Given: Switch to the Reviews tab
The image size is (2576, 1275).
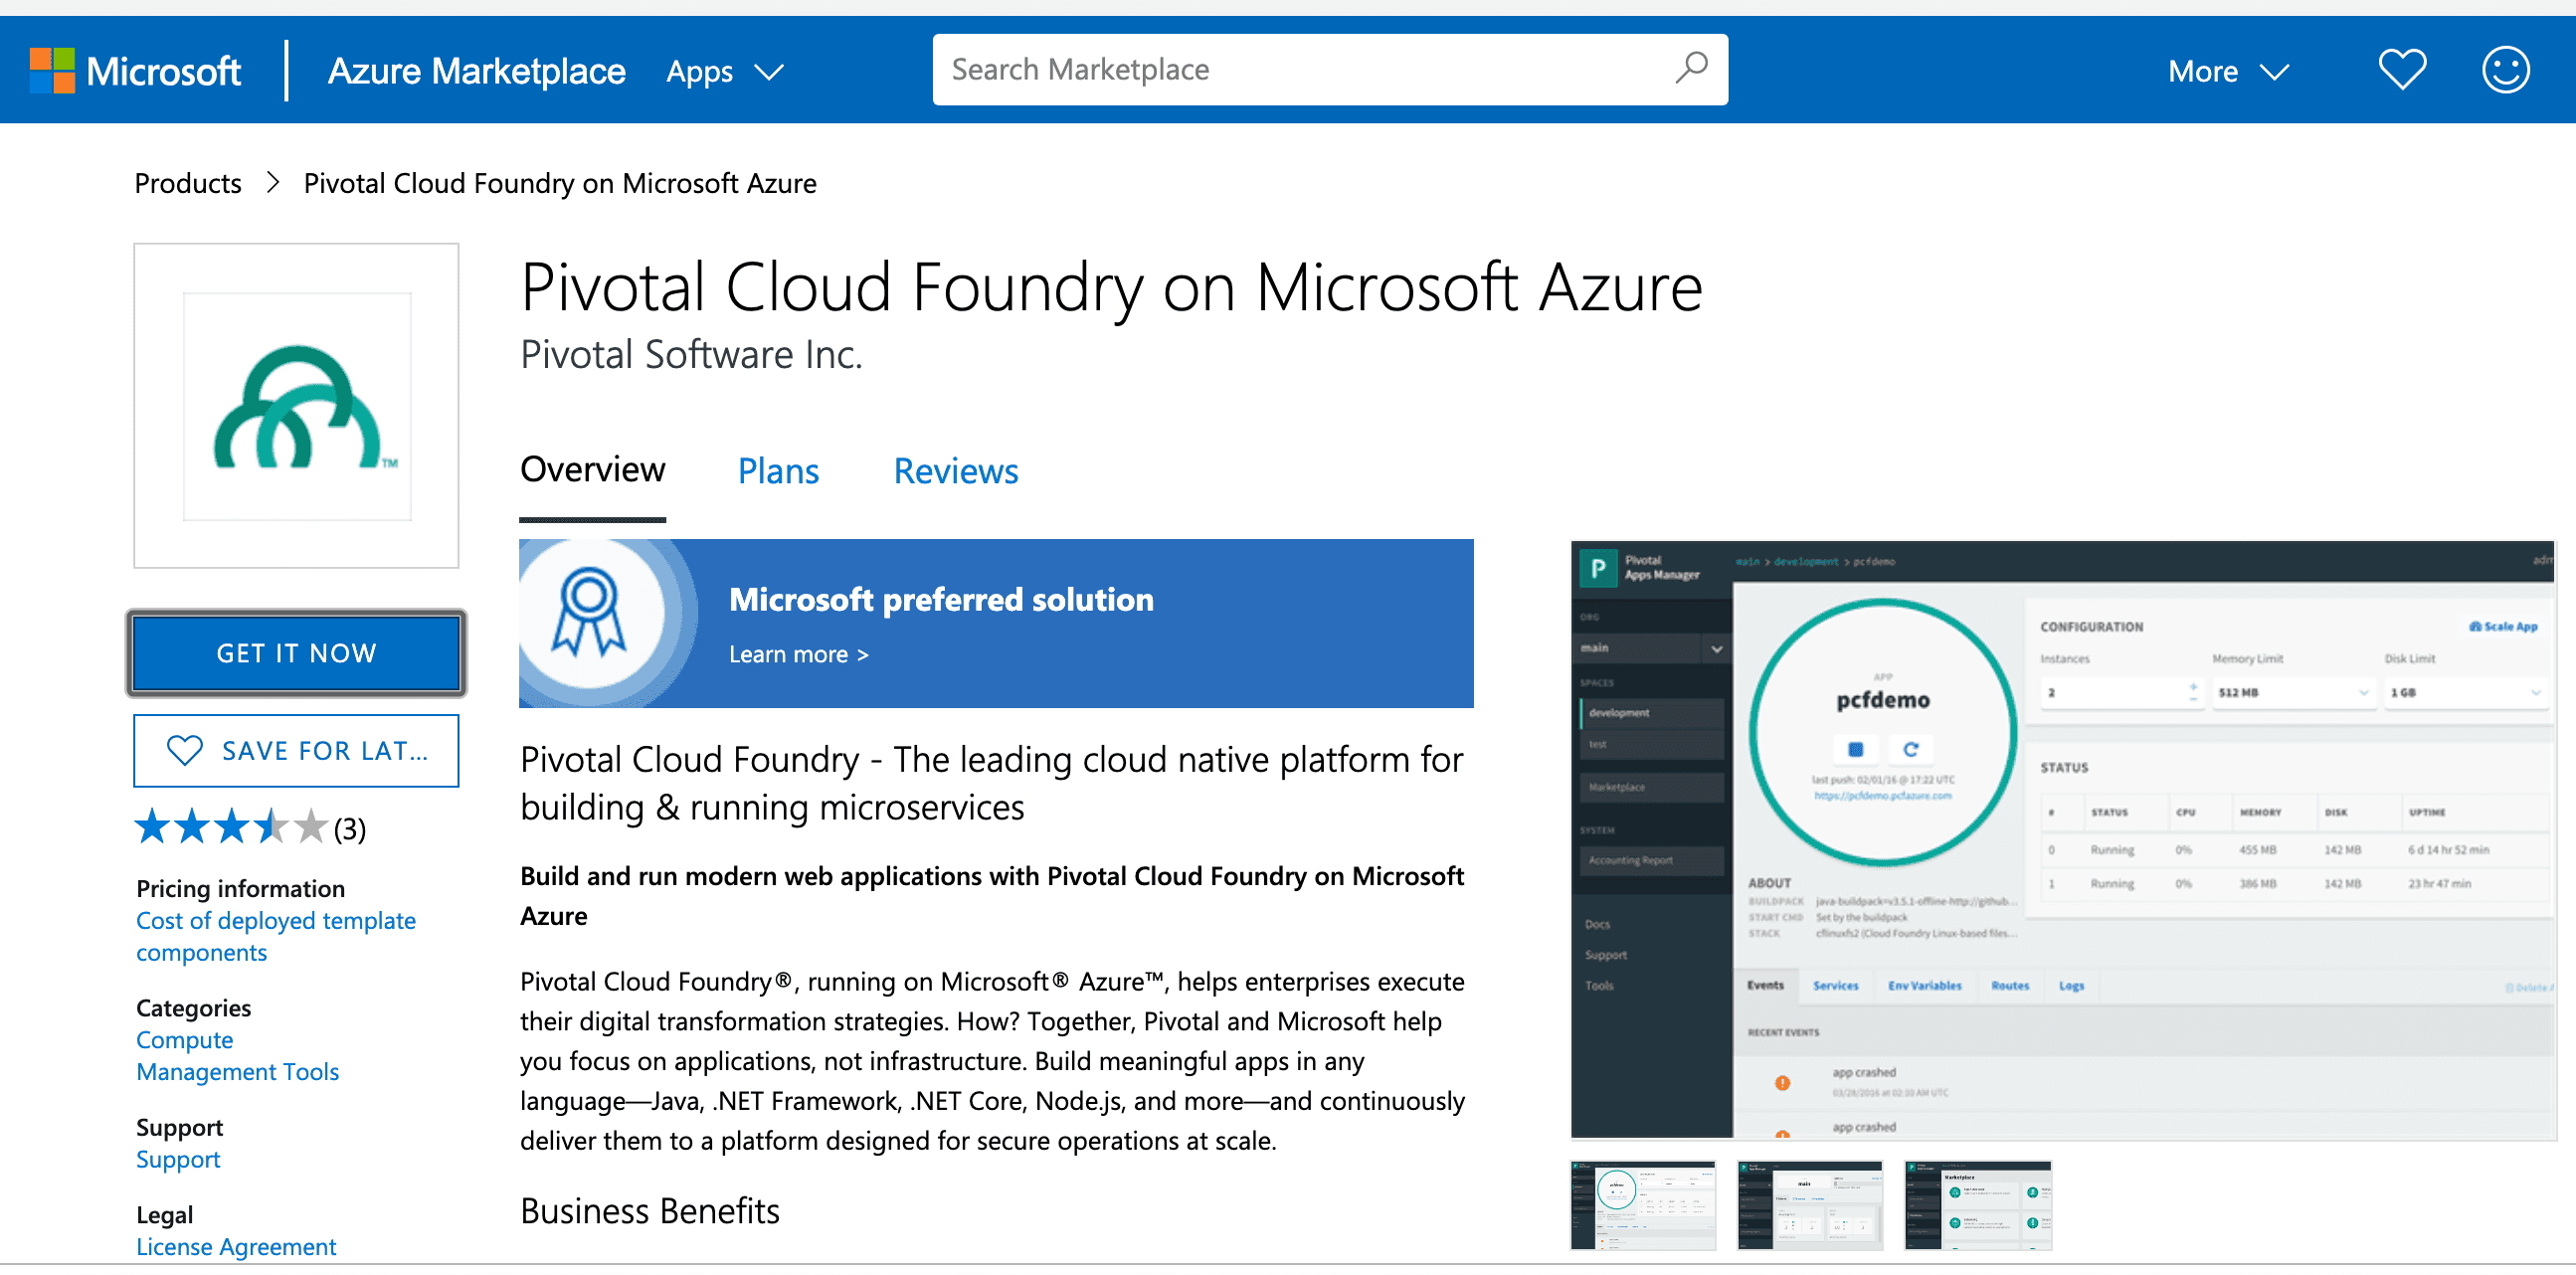Looking at the screenshot, I should pos(955,470).
